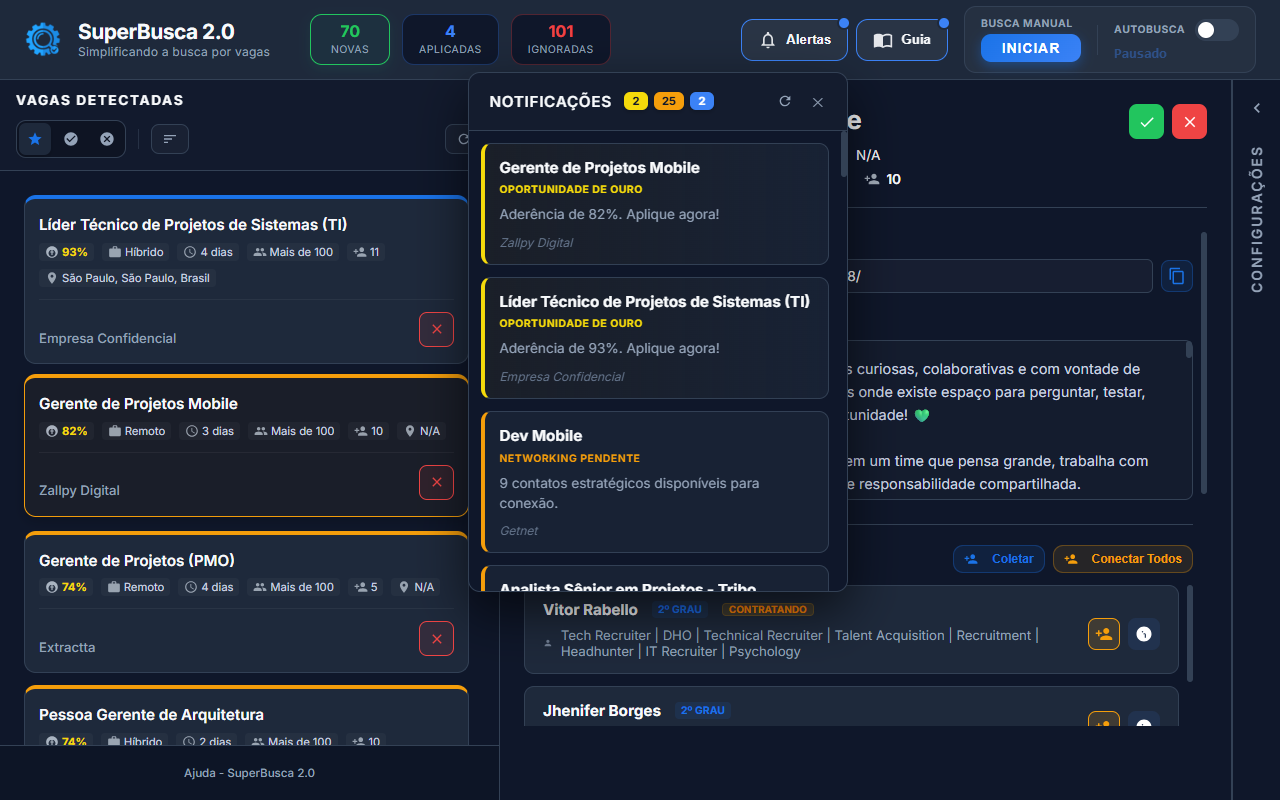Open the sort options icon in Vagas Detectadas
Image resolution: width=1280 pixels, height=800 pixels.
pos(170,139)
